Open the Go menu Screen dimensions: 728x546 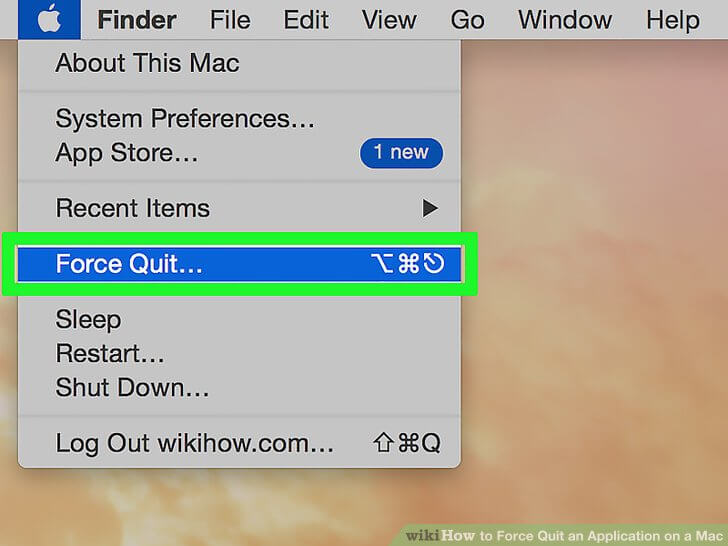[x=468, y=20]
